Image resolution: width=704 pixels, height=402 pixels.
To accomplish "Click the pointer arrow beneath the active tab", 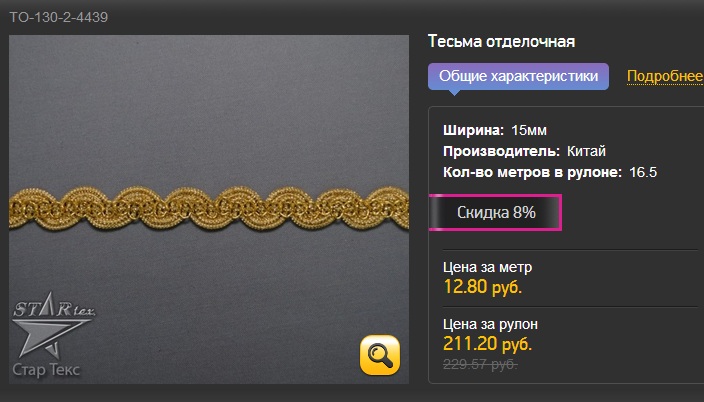I will tap(454, 93).
